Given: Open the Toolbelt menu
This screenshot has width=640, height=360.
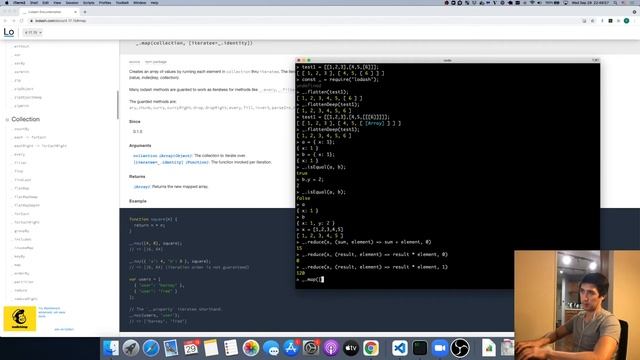Looking at the screenshot, I should pos(122,2).
